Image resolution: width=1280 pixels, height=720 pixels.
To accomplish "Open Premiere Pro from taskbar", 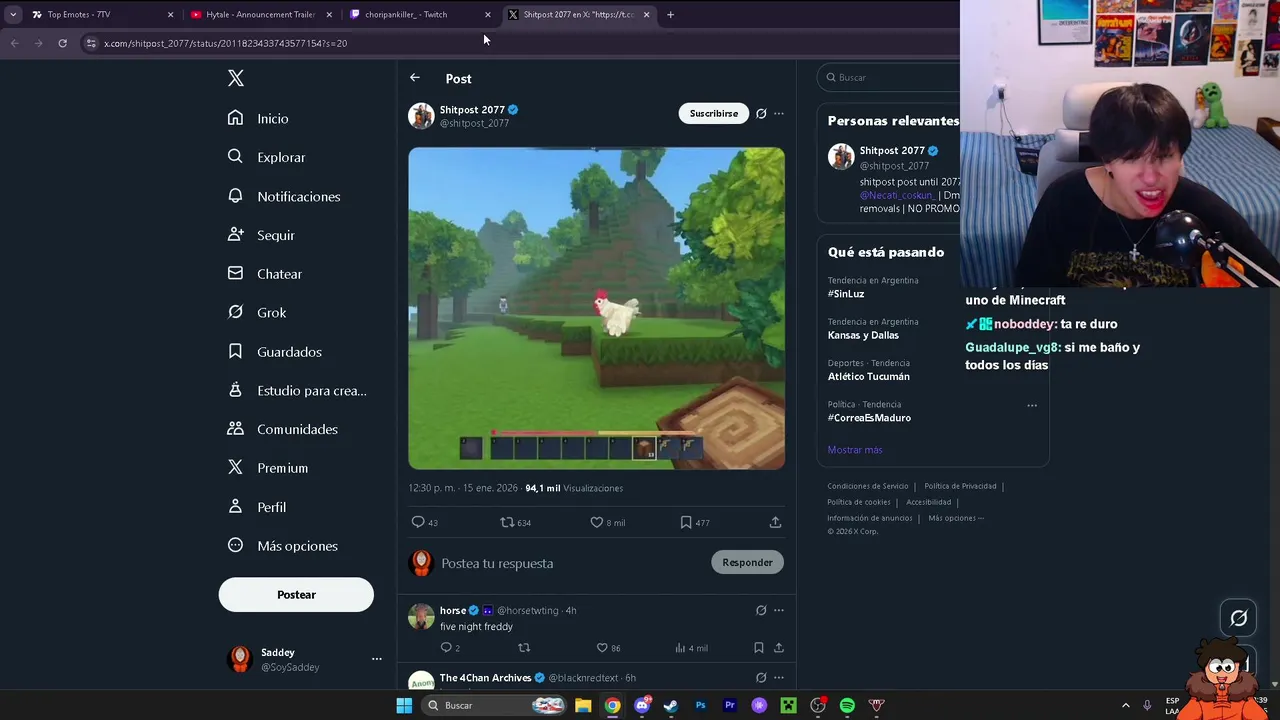I will point(730,705).
